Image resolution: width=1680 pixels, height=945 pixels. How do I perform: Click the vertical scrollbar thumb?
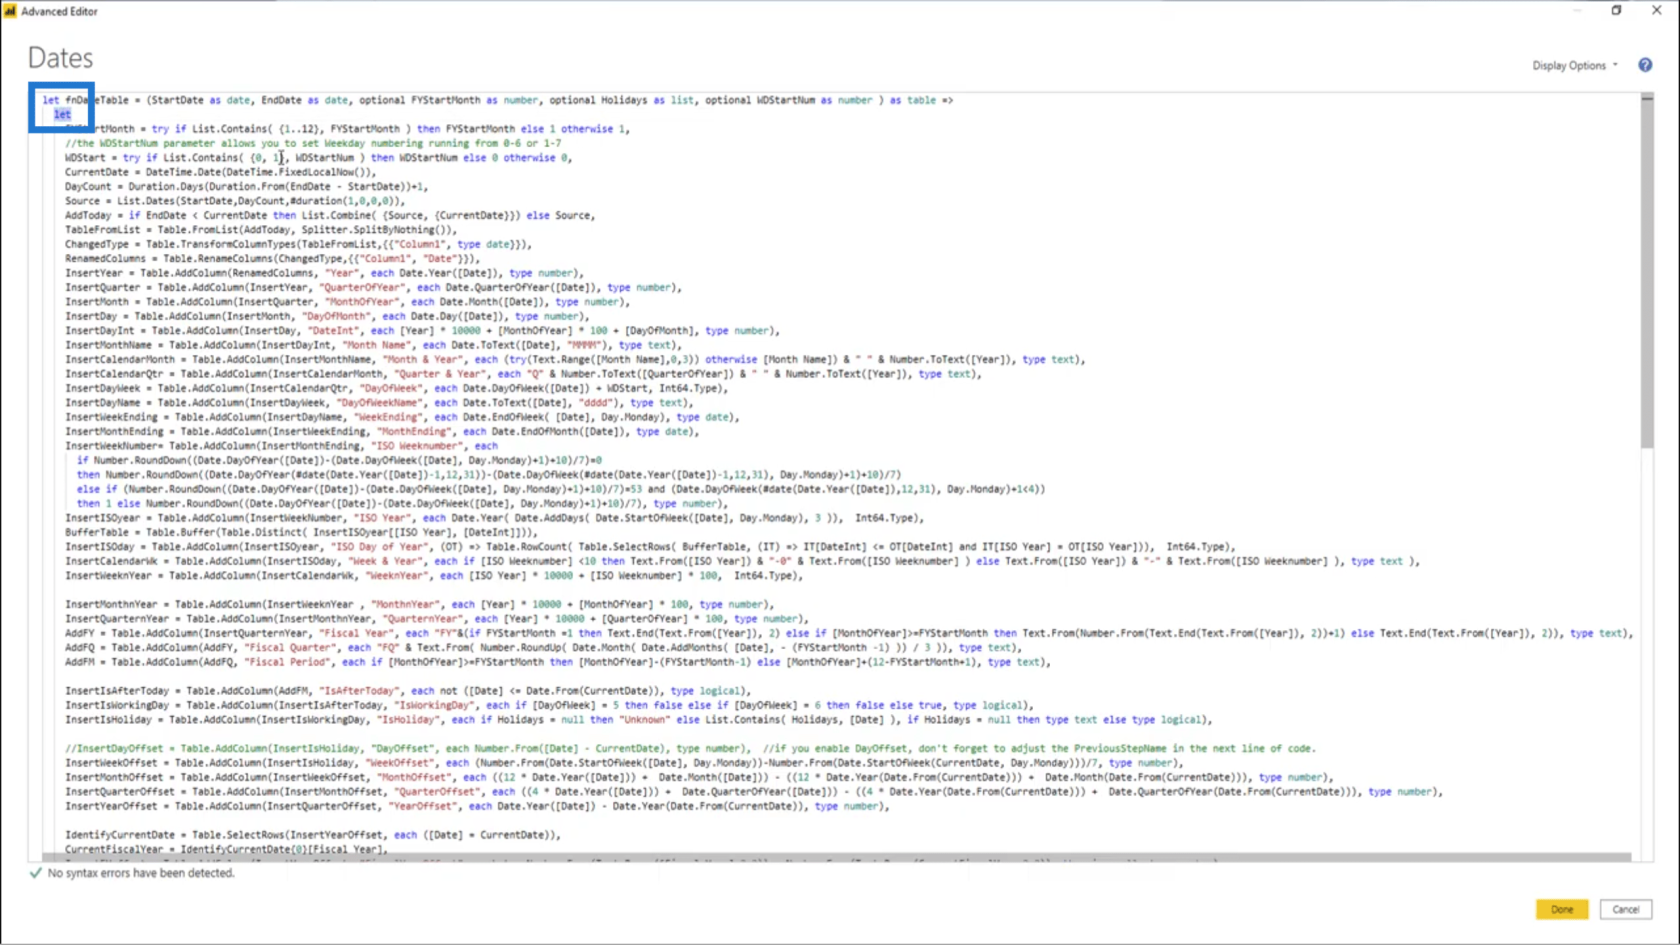coord(1647,270)
